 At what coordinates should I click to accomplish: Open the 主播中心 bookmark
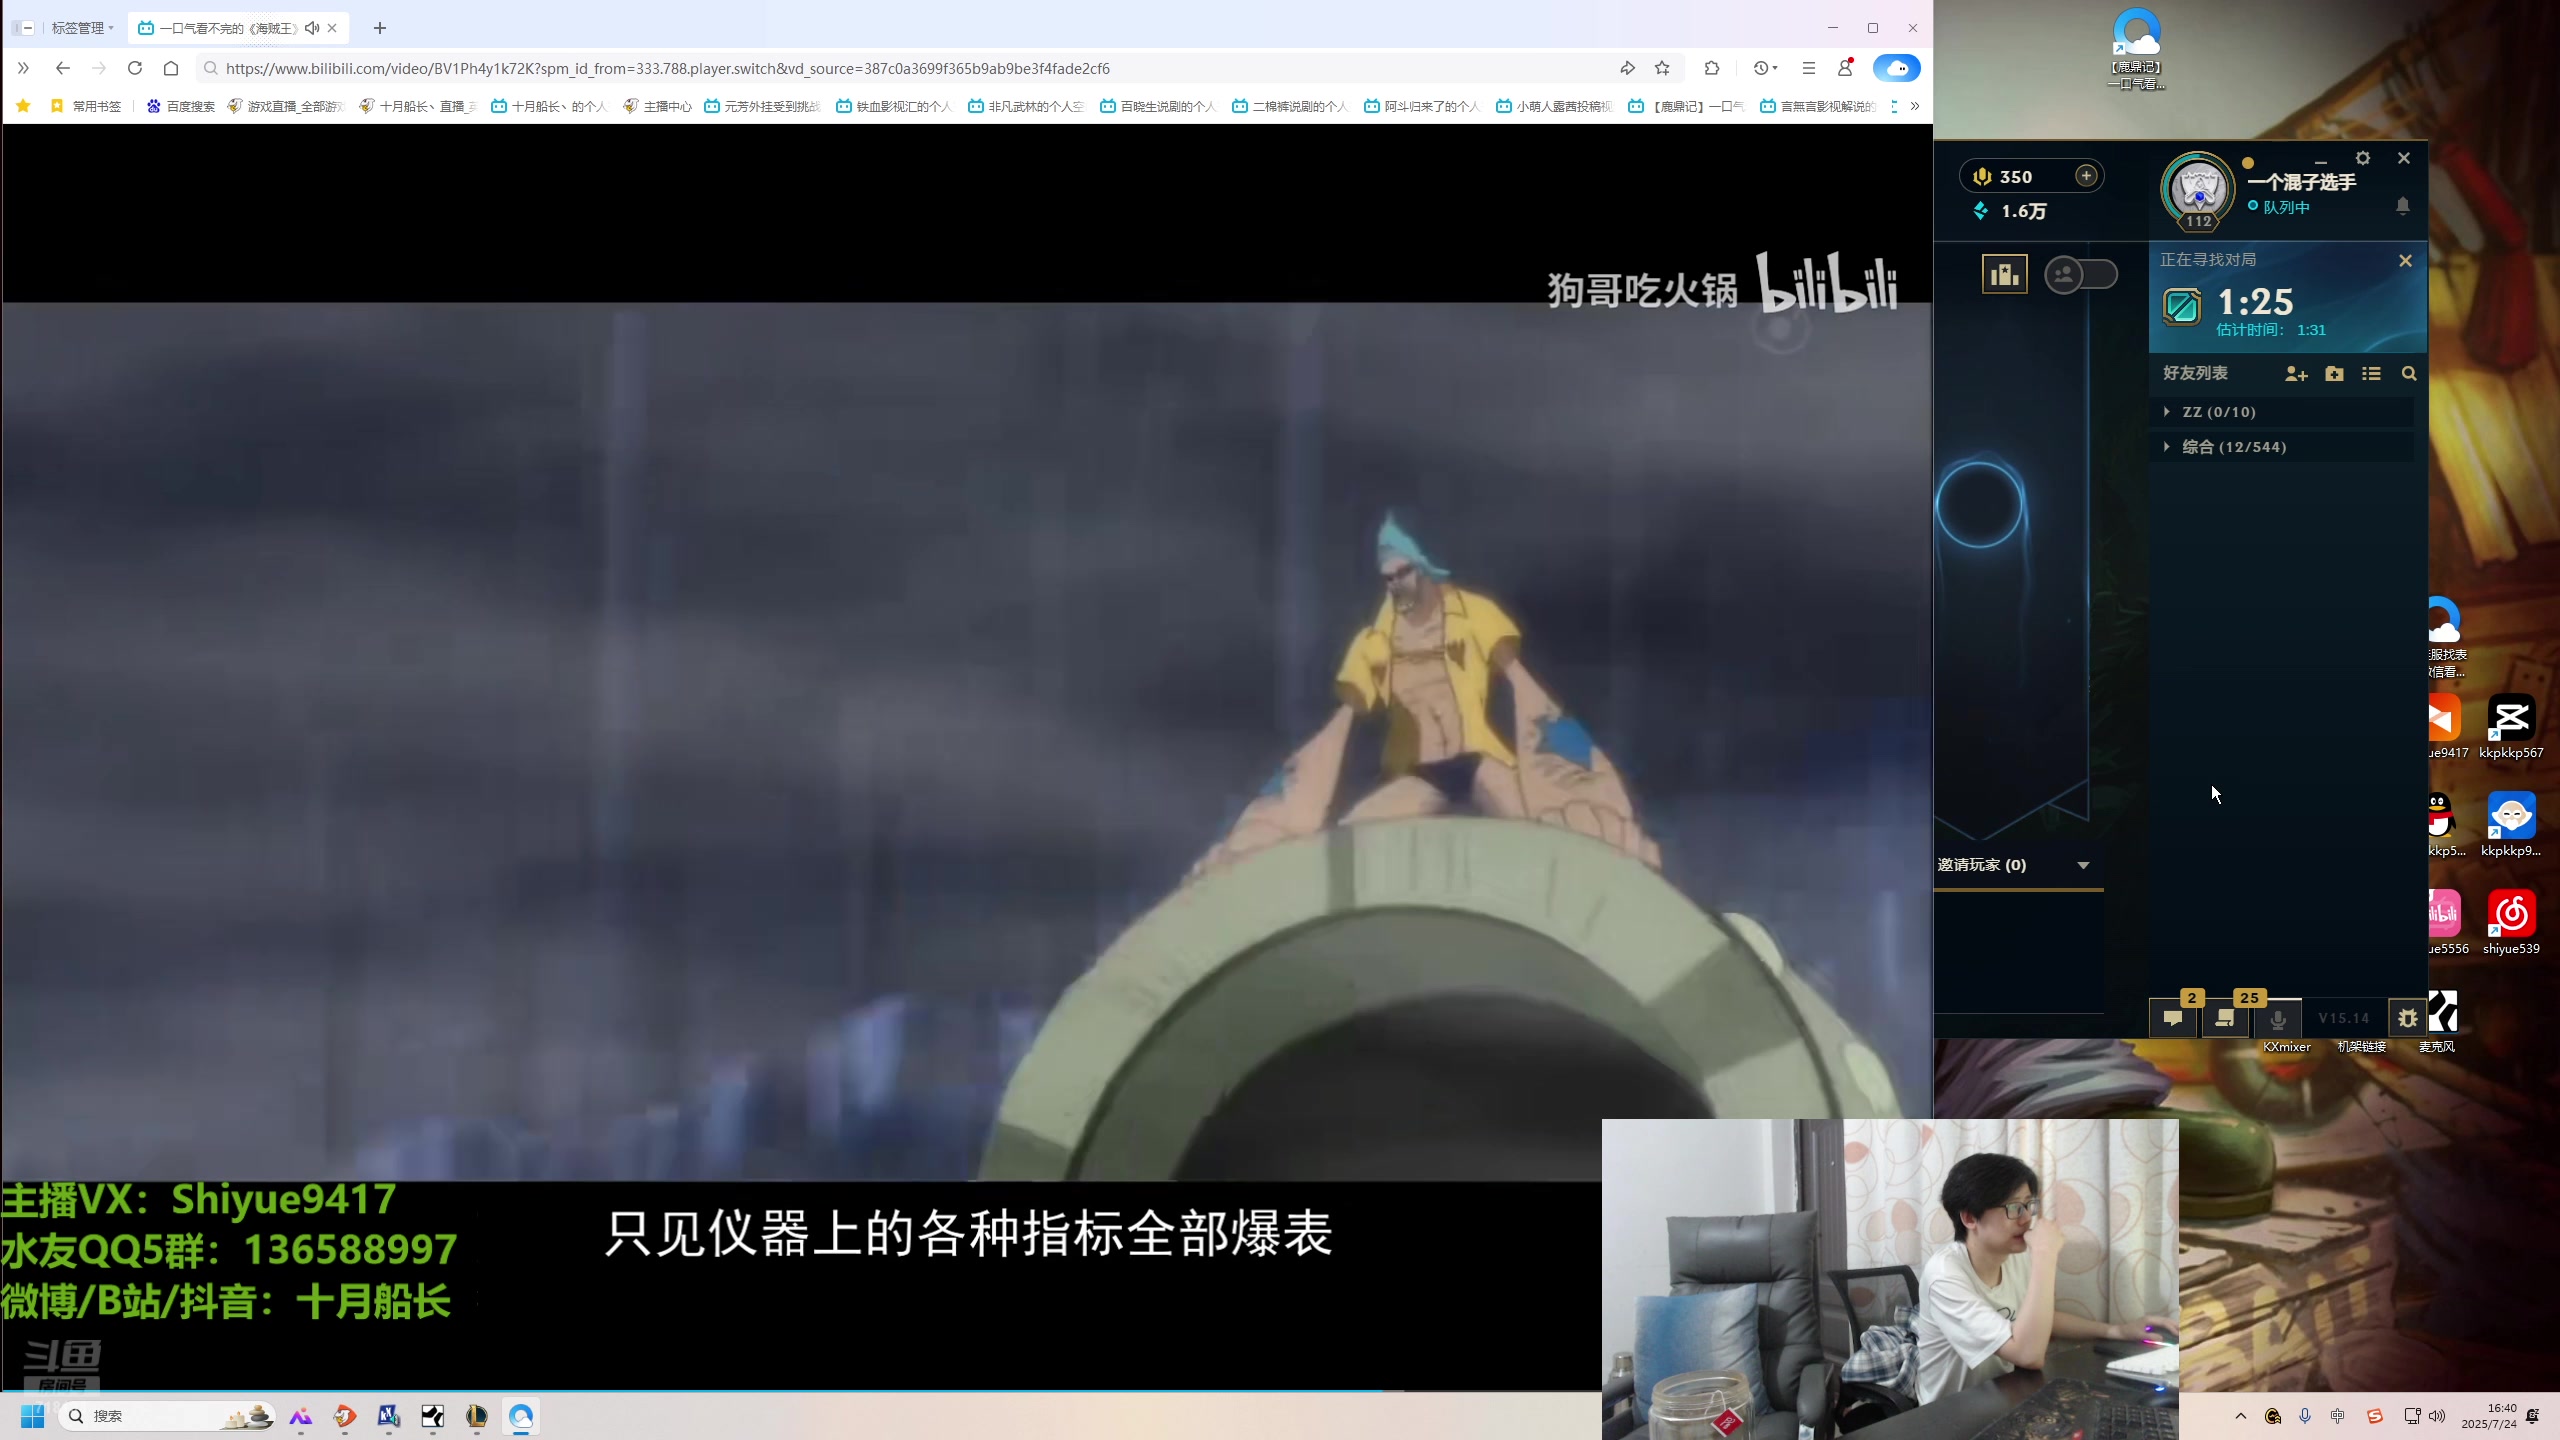click(x=657, y=106)
